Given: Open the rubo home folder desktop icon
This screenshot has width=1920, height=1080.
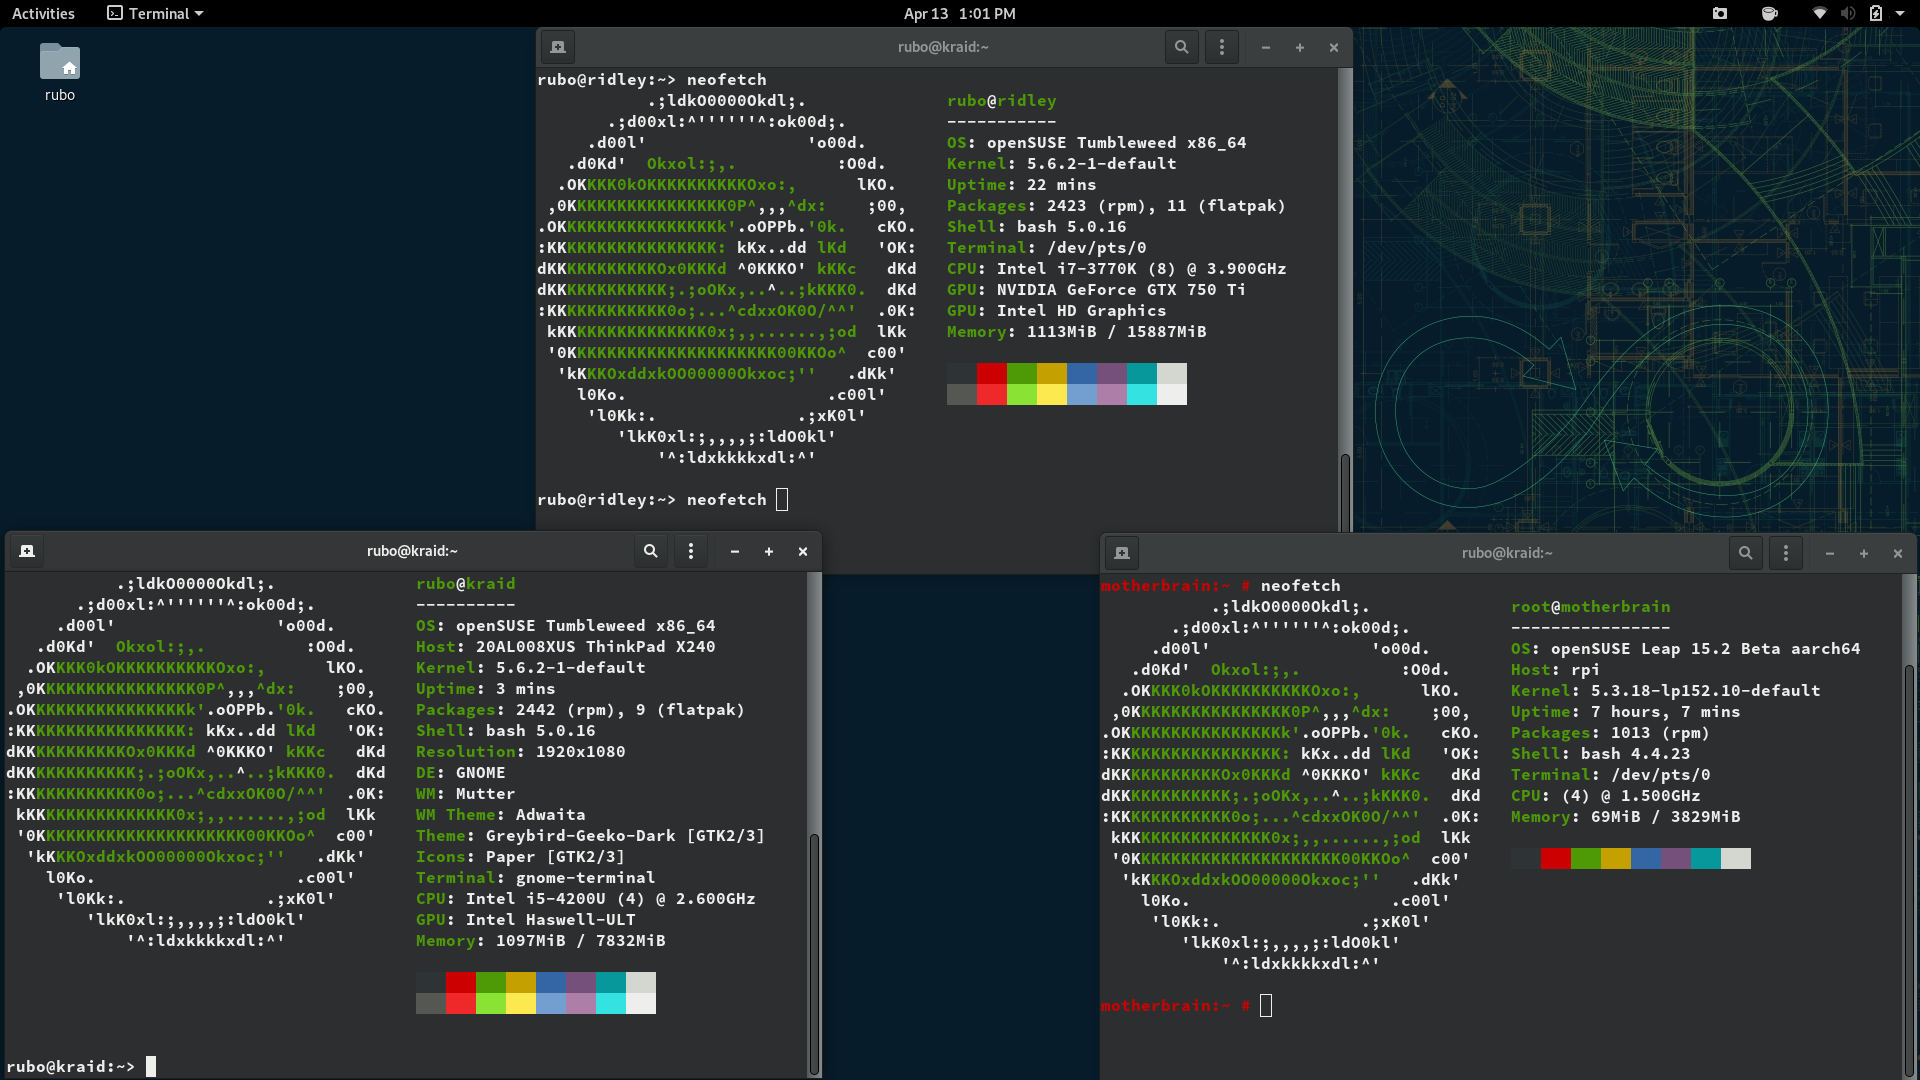Looking at the screenshot, I should coord(60,73).
